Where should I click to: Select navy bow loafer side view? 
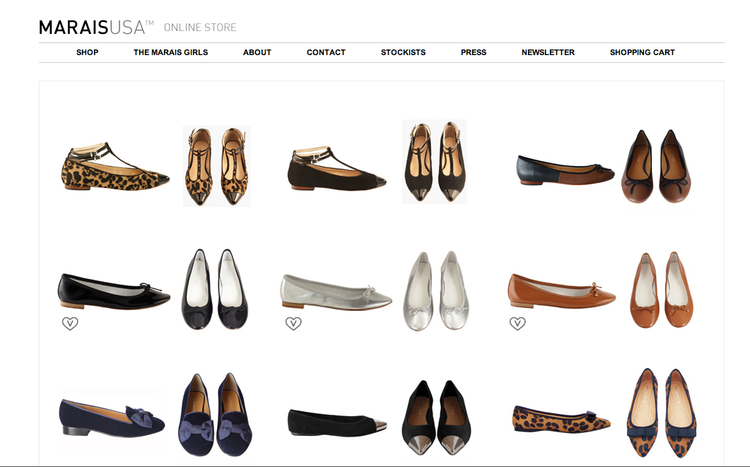tap(112, 417)
